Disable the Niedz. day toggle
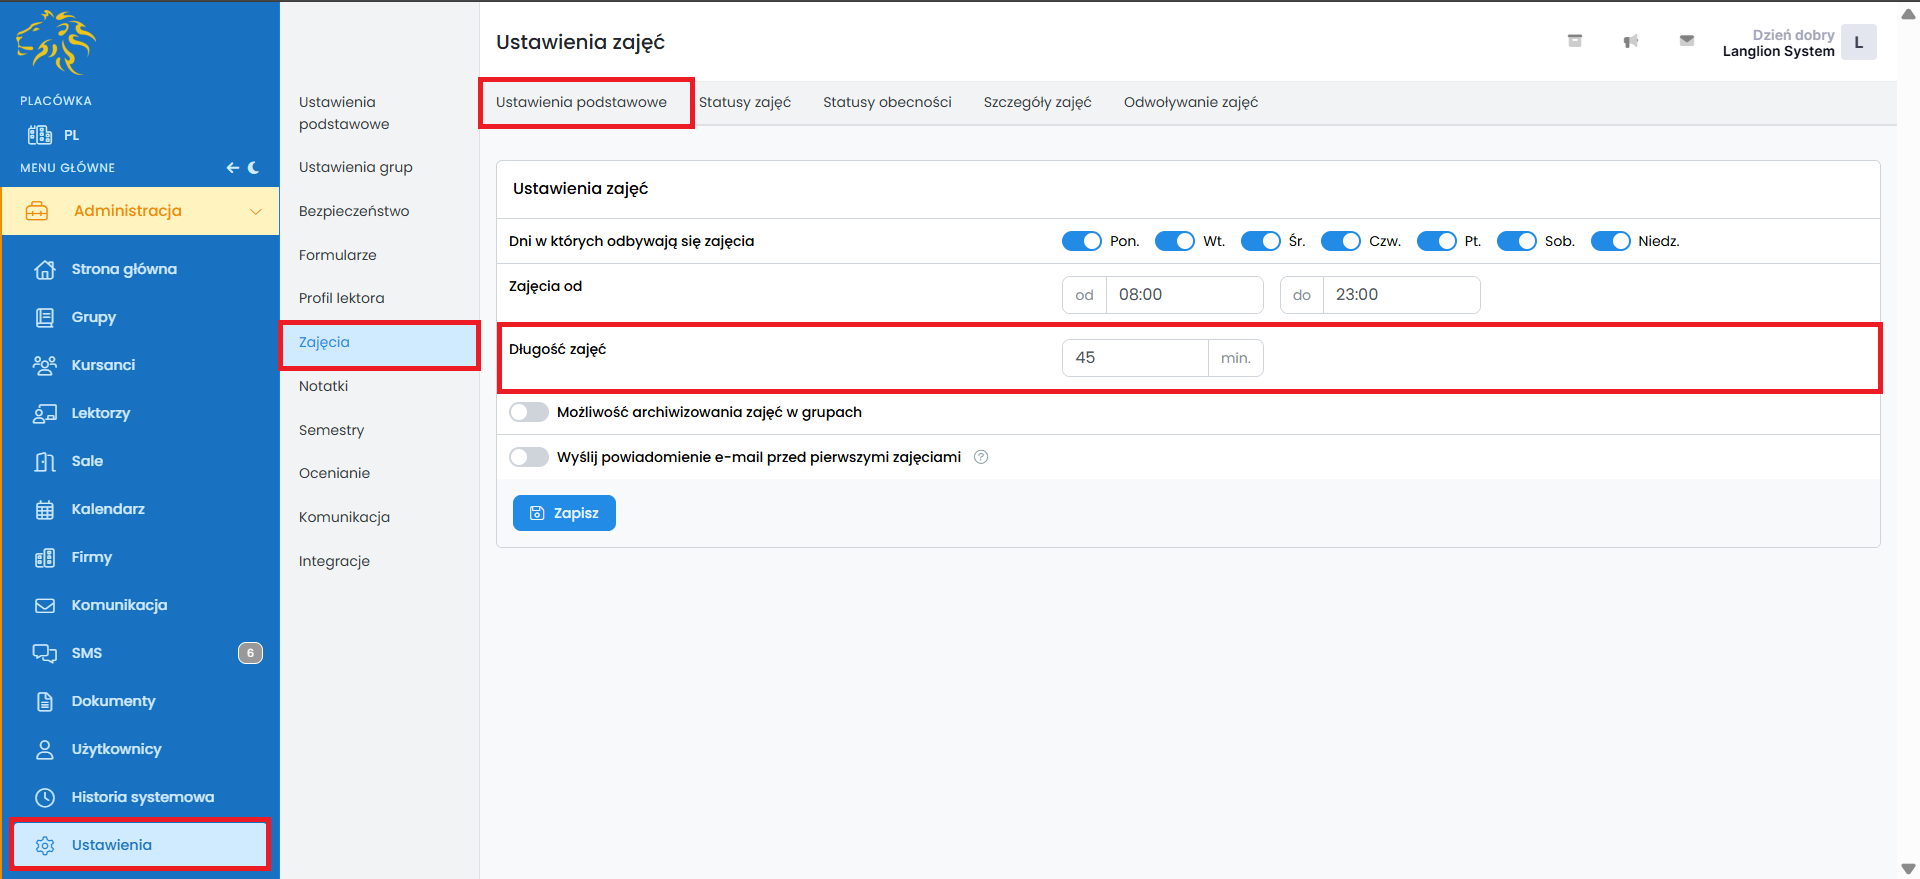The image size is (1920, 879). tap(1610, 241)
